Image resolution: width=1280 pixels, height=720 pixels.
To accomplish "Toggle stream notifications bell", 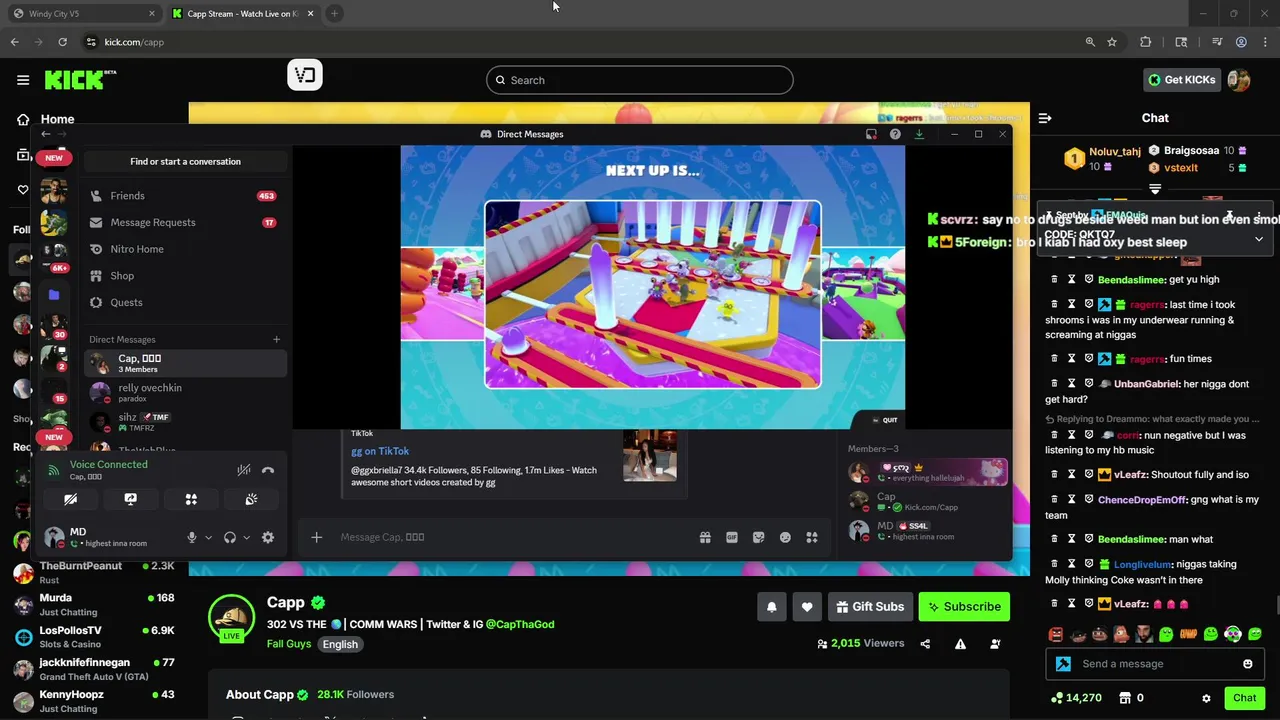I will (772, 606).
